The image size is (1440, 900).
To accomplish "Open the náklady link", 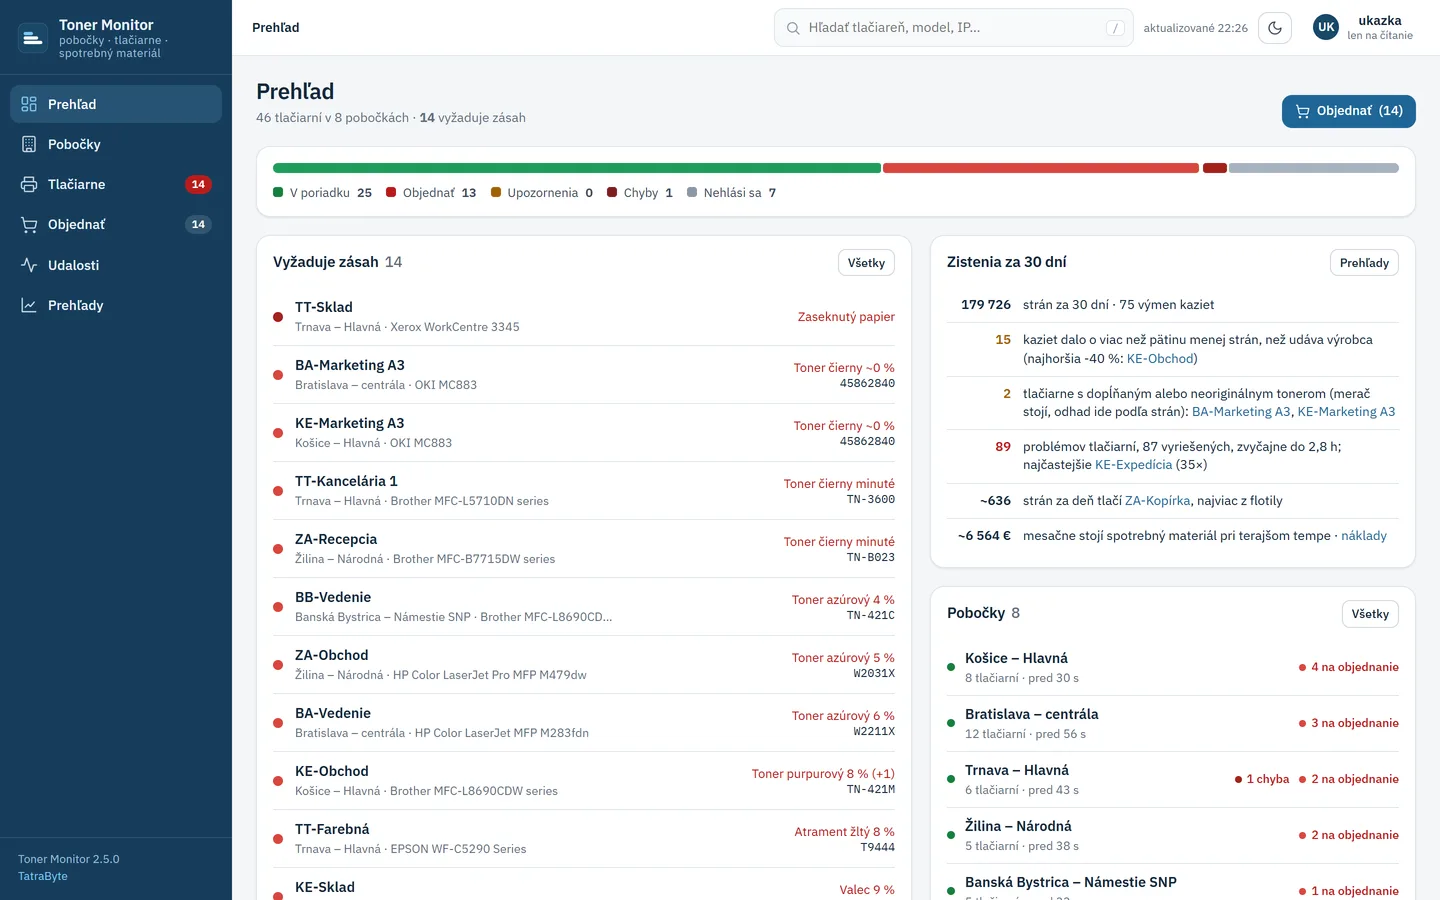I will tap(1364, 536).
